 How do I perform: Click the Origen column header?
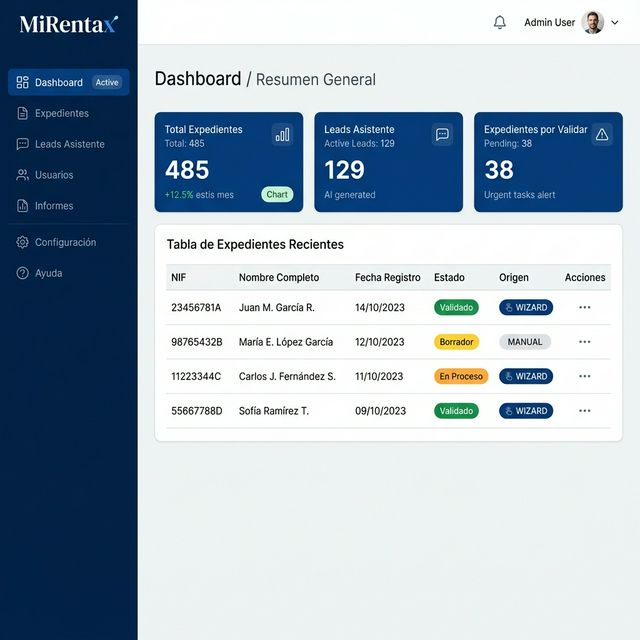pyautogui.click(x=514, y=278)
